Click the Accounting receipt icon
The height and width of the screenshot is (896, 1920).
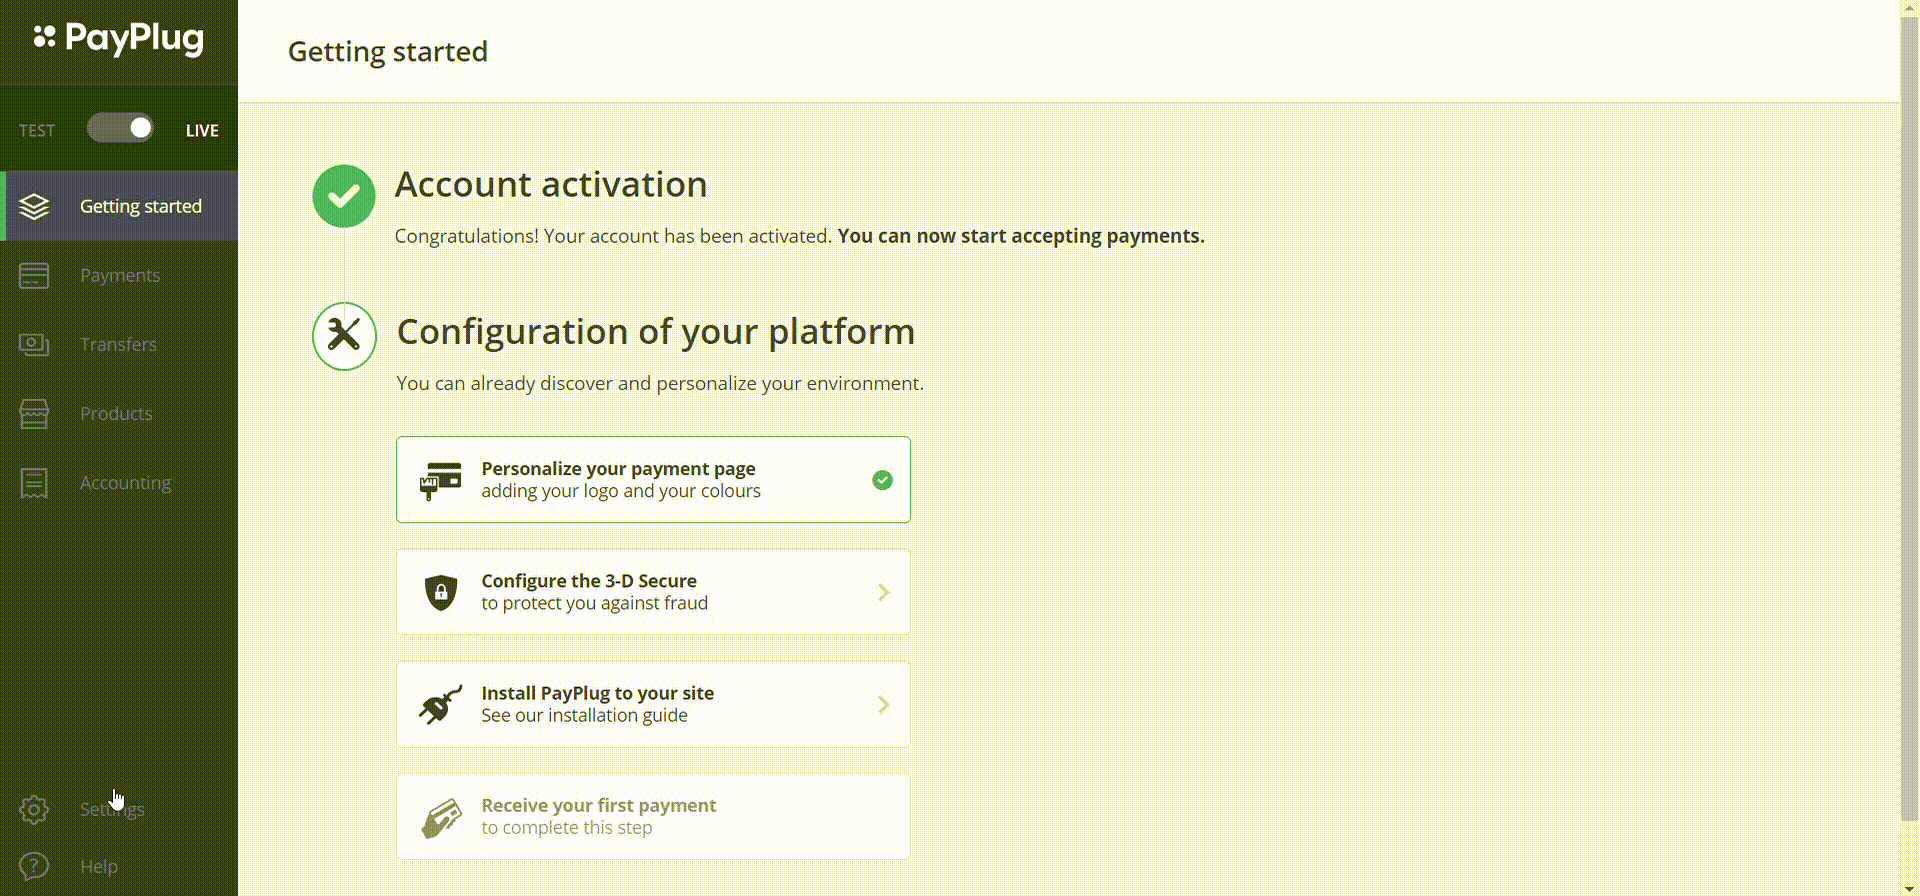click(x=34, y=483)
